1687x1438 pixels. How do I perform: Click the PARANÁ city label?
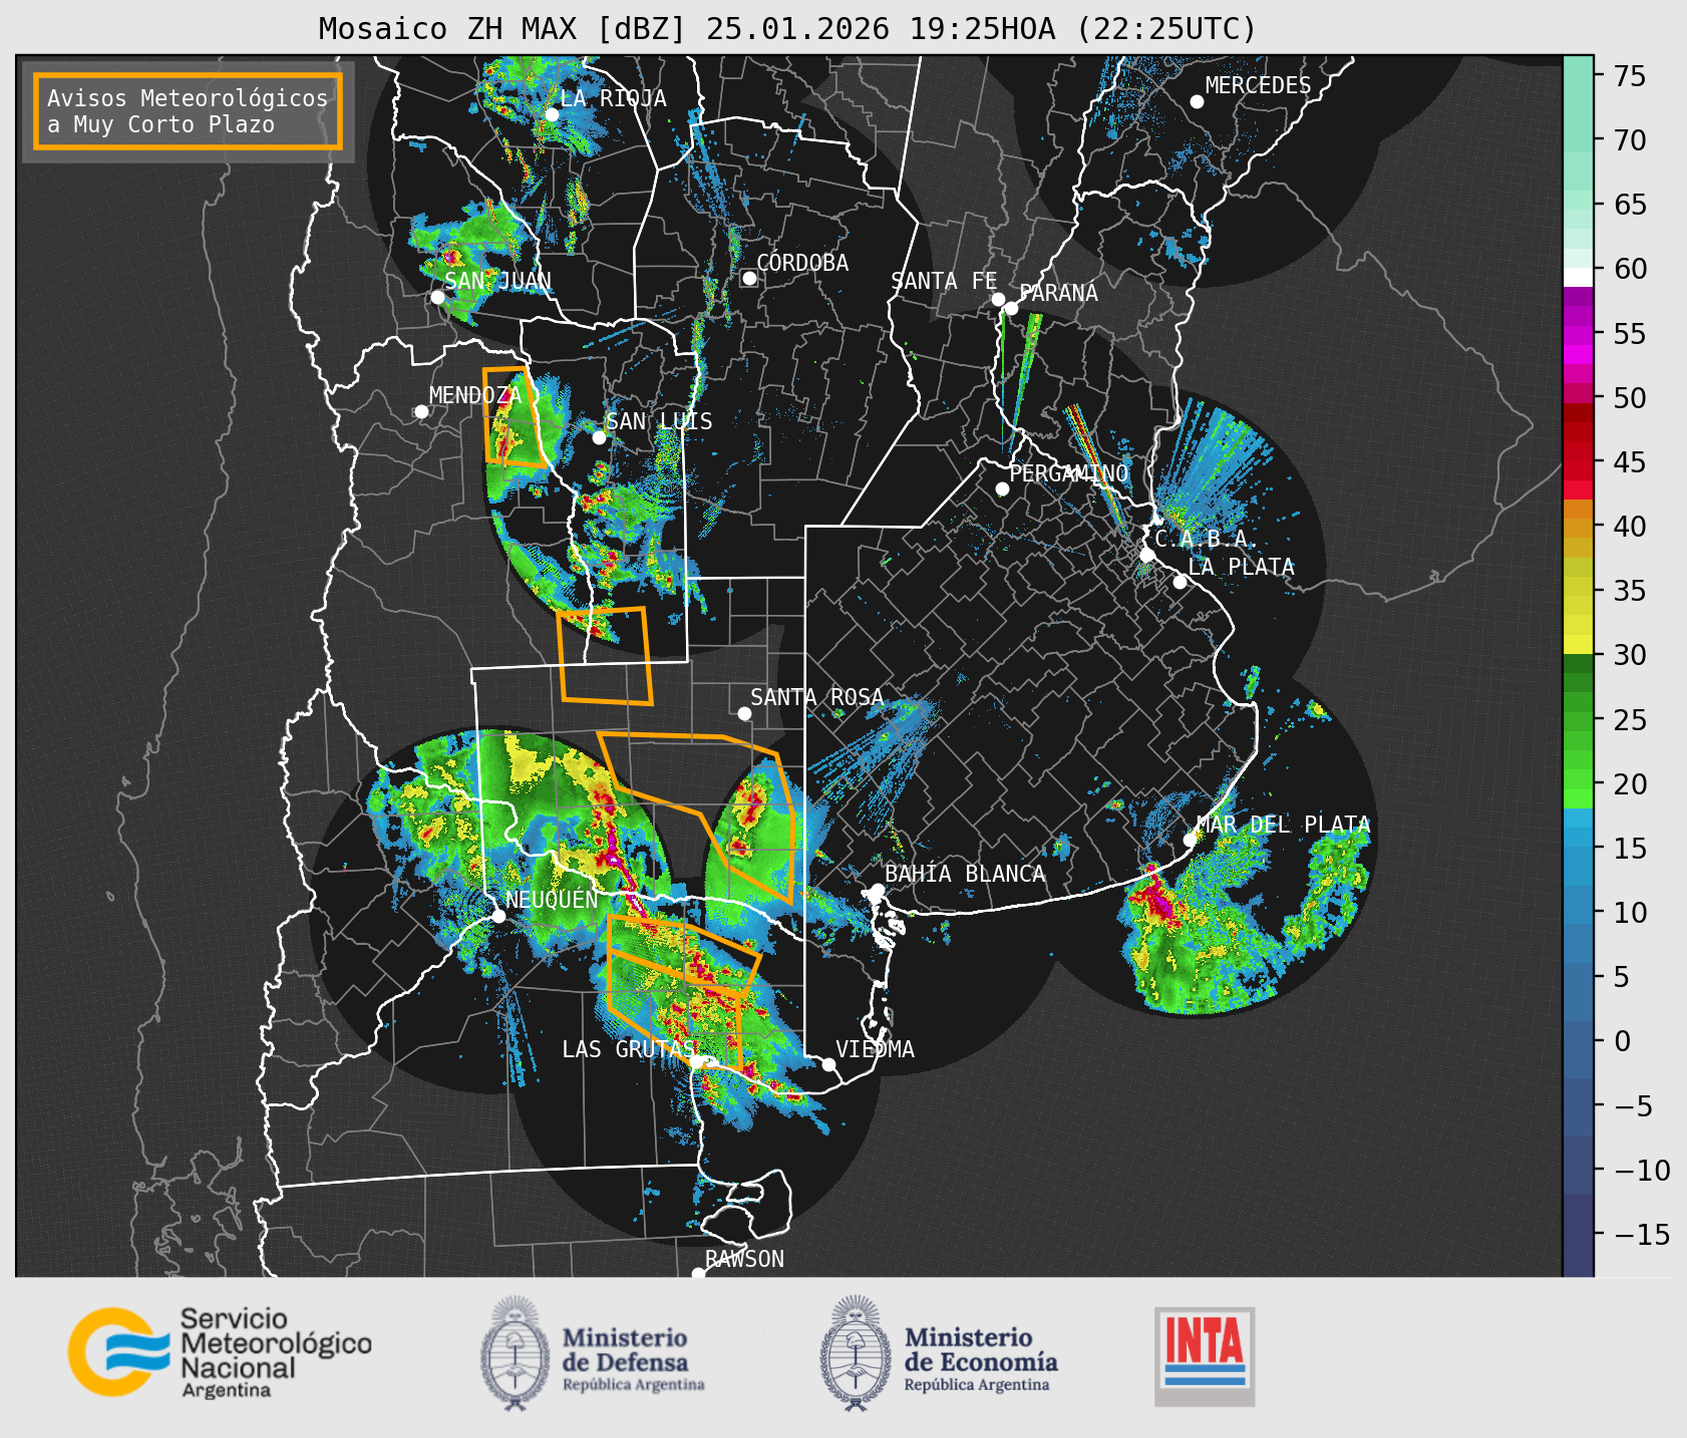[1058, 292]
